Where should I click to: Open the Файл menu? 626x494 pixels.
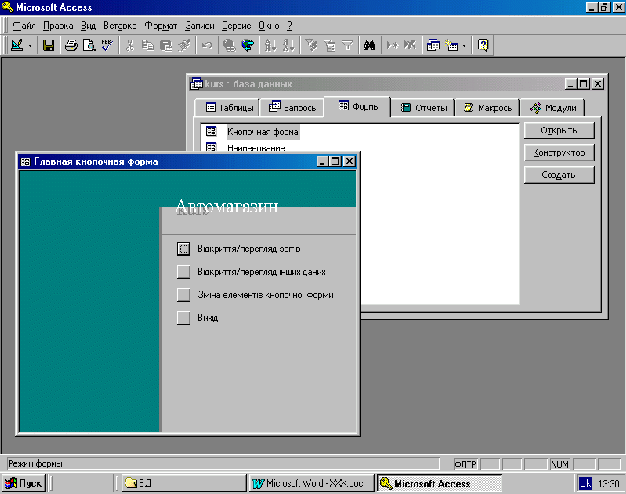(x=24, y=26)
